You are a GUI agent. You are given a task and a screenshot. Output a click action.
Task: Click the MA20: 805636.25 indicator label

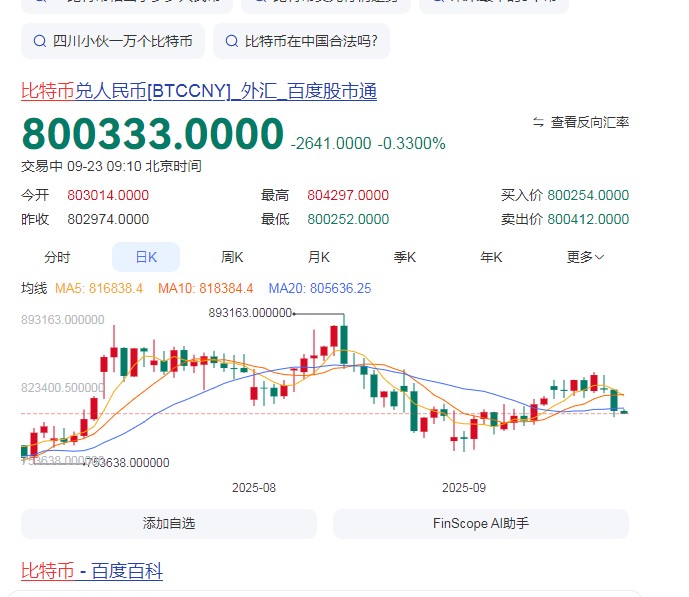[320, 289]
